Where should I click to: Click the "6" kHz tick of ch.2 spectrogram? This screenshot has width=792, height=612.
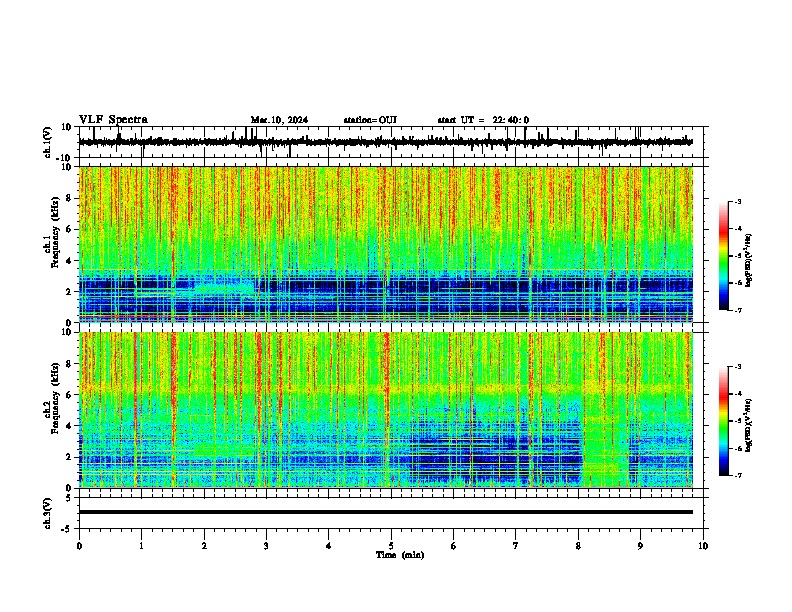tap(69, 394)
